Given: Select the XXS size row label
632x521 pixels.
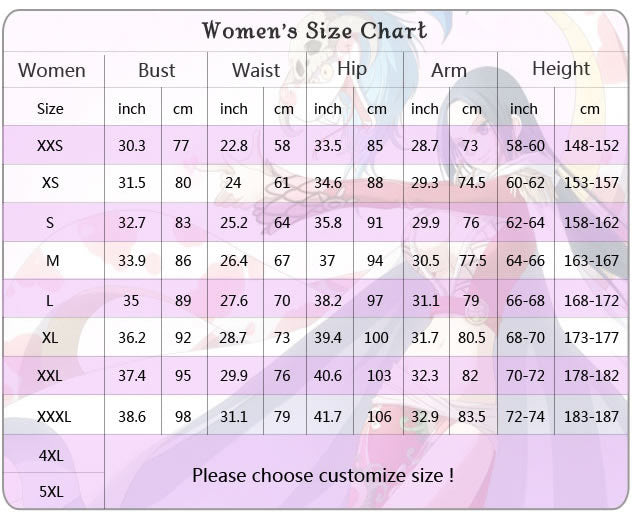Looking at the screenshot, I should click(x=50, y=146).
